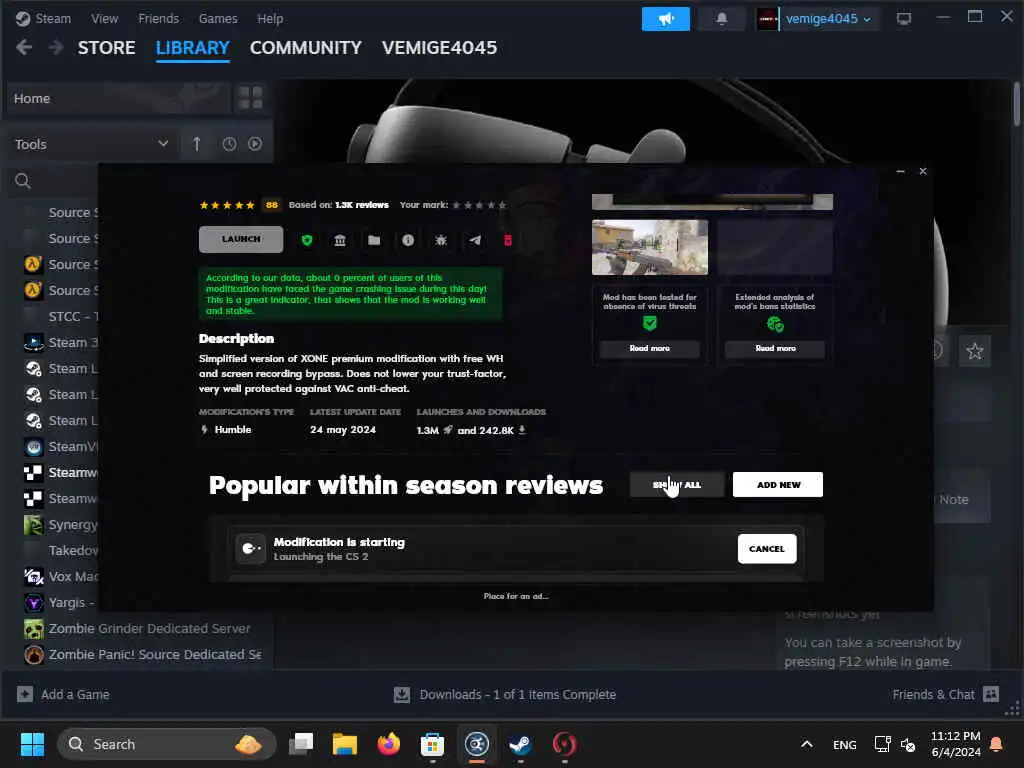The width and height of the screenshot is (1024, 768).
Task: Select Synergy entry in library list
Action: (x=60, y=524)
